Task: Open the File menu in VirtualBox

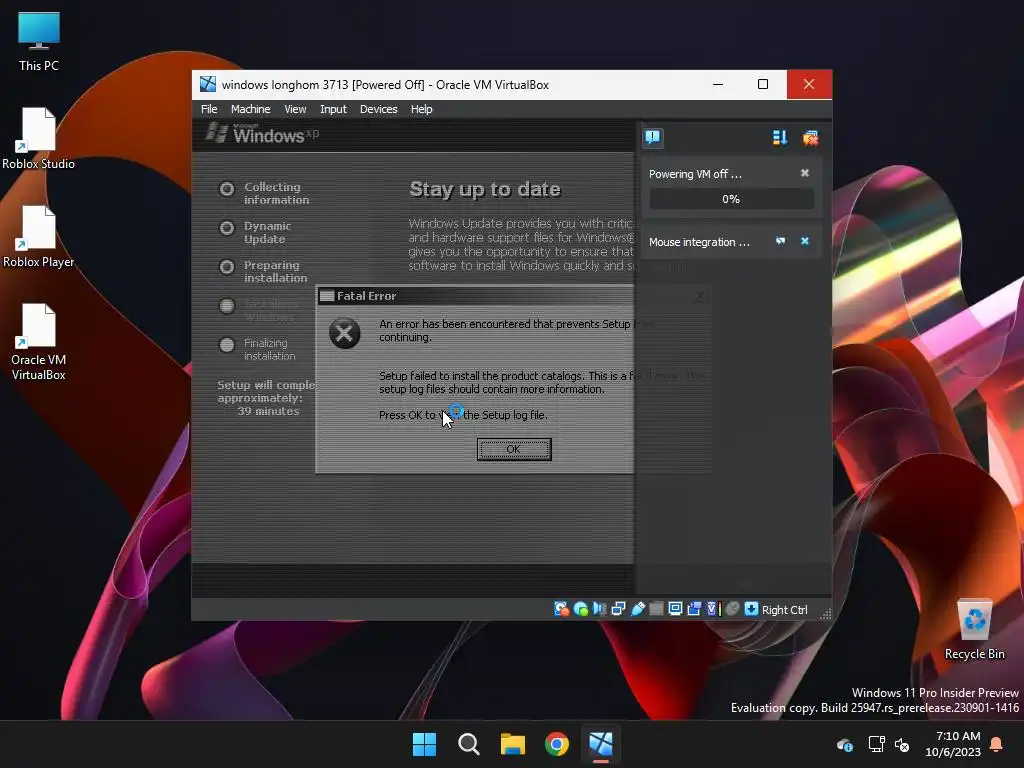Action: point(209,109)
